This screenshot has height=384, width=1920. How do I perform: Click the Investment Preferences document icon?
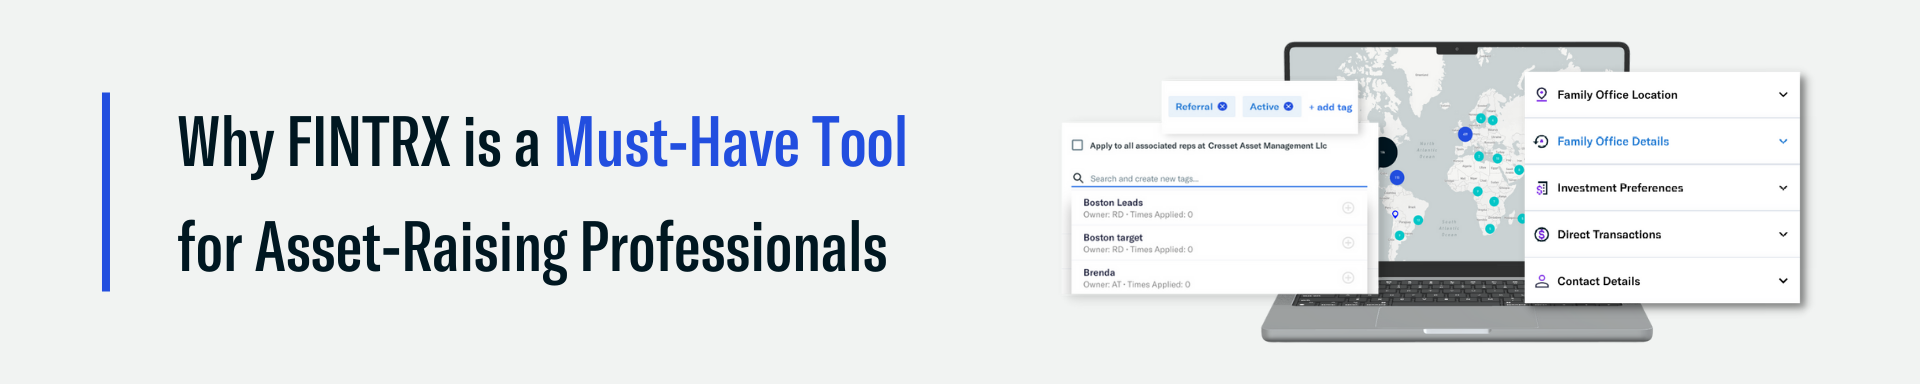click(x=1542, y=188)
